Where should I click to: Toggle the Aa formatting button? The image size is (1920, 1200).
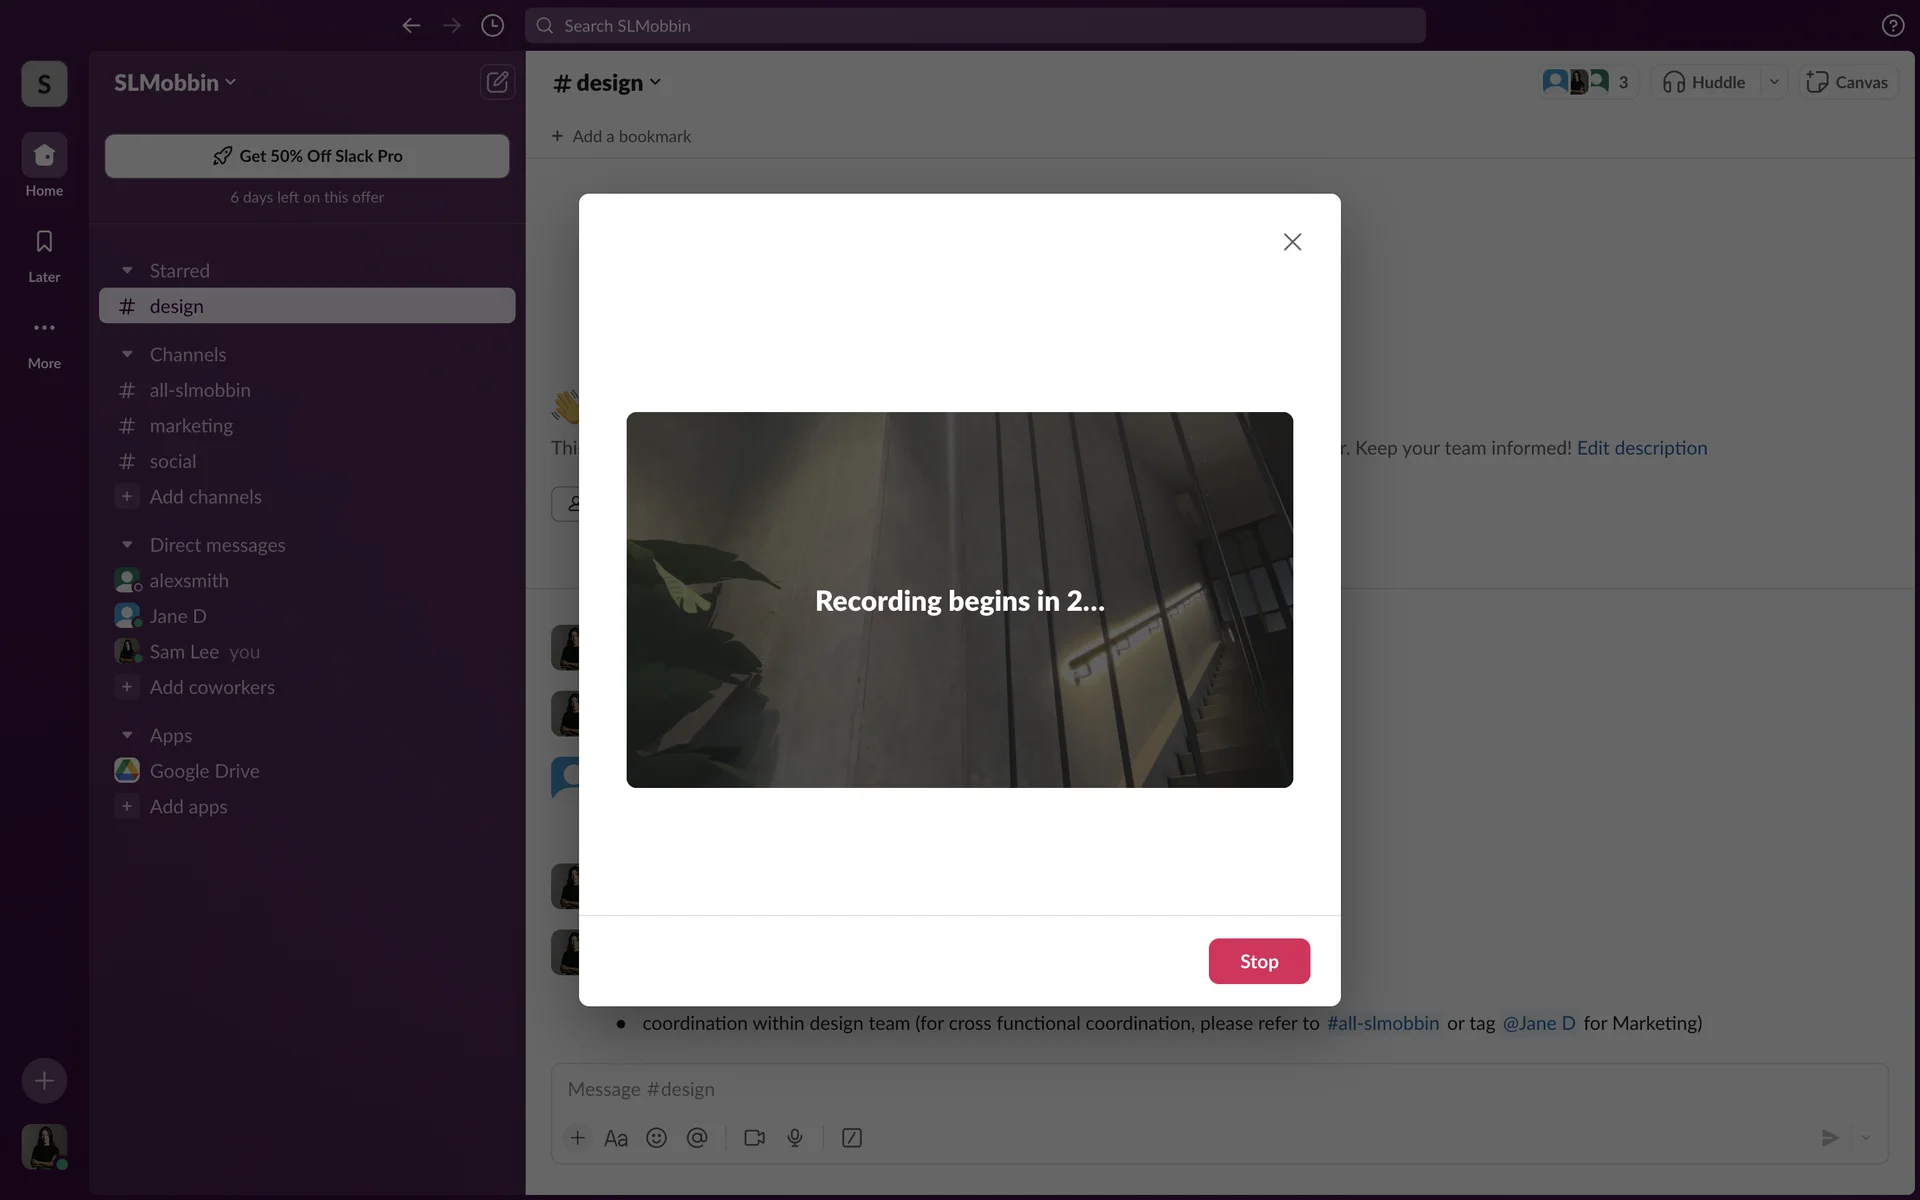tap(616, 1138)
